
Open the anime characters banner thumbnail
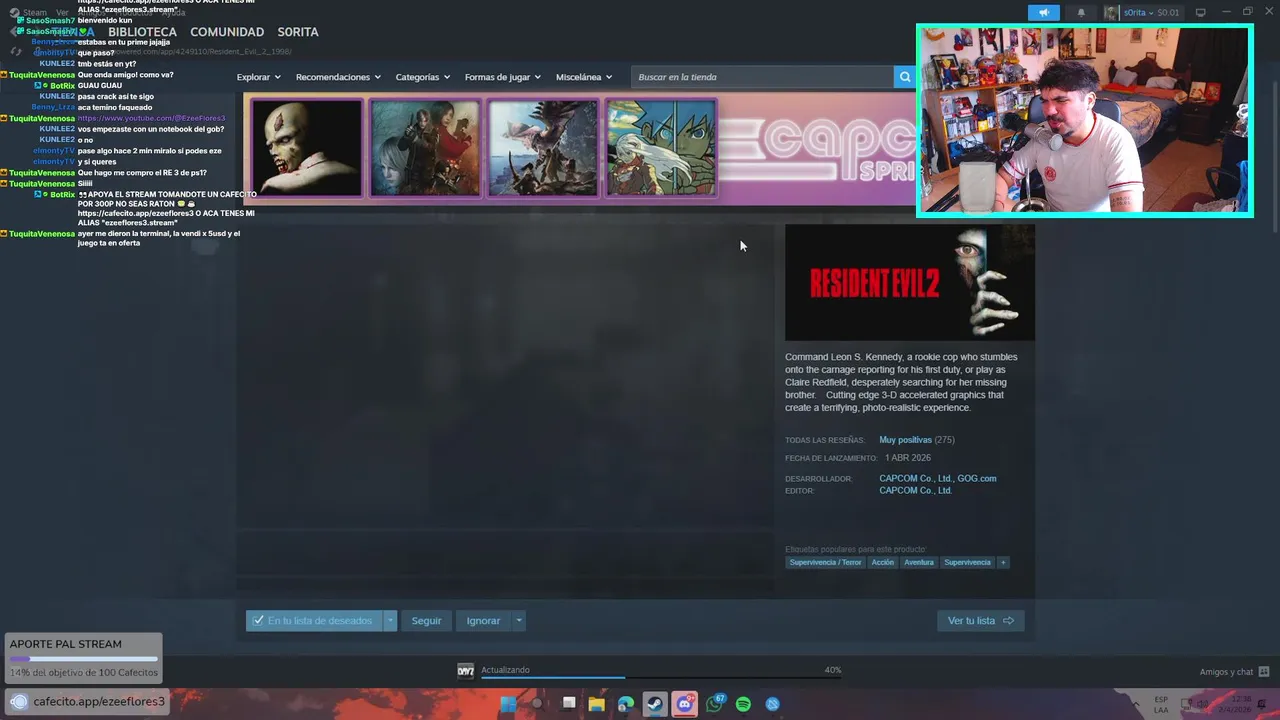[661, 148]
